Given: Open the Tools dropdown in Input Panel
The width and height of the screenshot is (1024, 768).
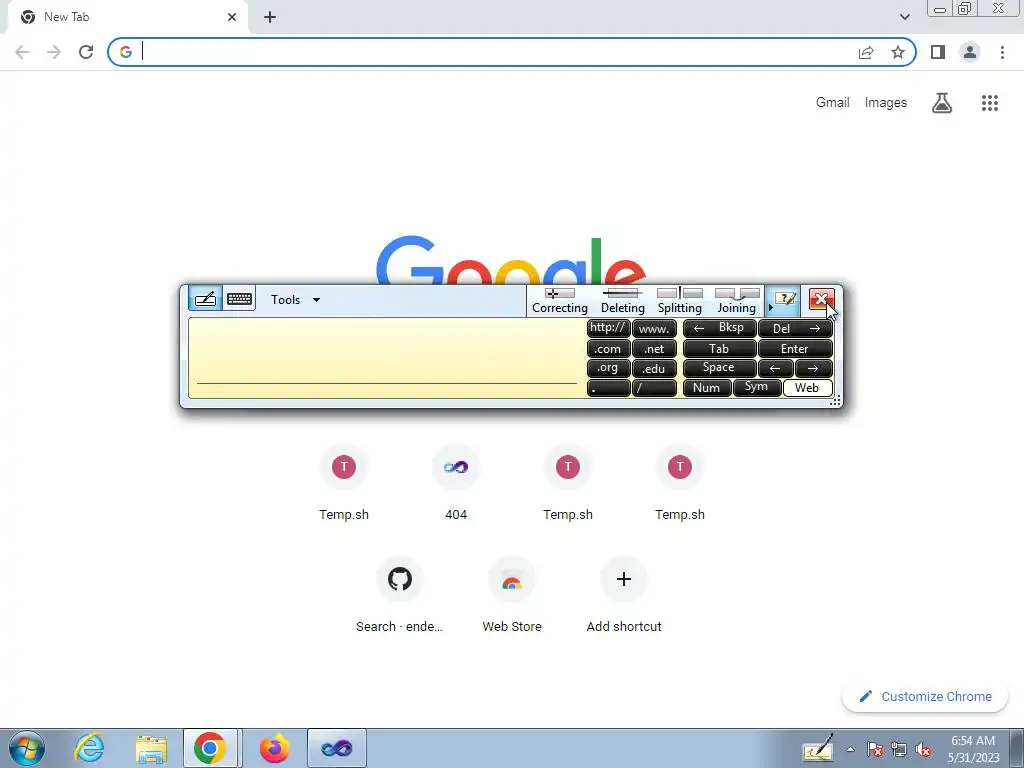Looking at the screenshot, I should click(x=295, y=300).
